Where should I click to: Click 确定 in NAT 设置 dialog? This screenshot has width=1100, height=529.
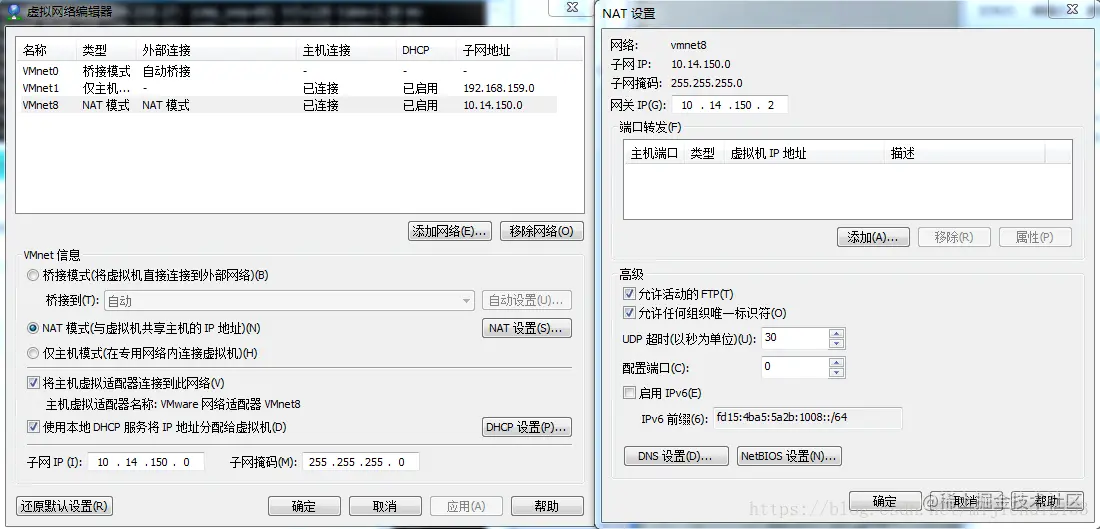pos(885,501)
